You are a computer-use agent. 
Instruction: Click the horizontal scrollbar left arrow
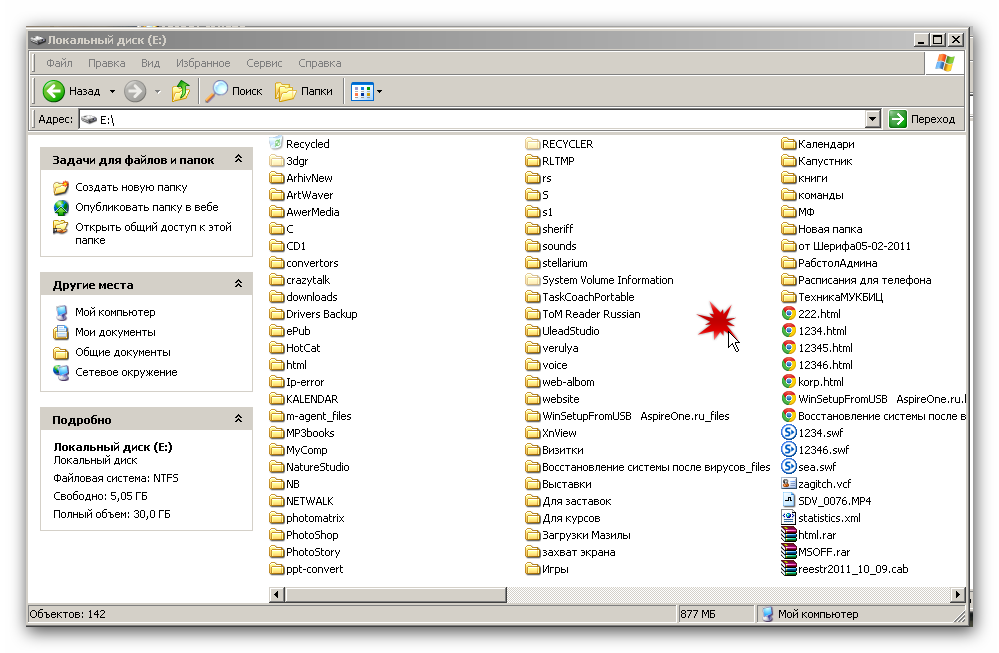pos(277,594)
